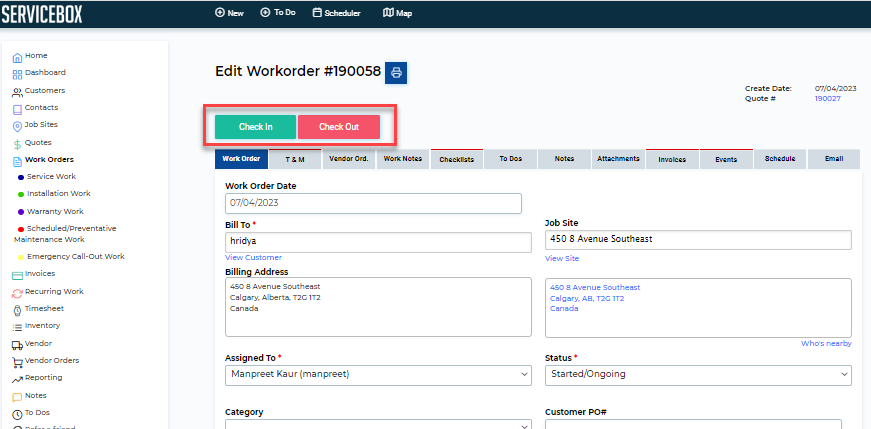
Task: Click the Invoices card icon
Action: [17, 275]
